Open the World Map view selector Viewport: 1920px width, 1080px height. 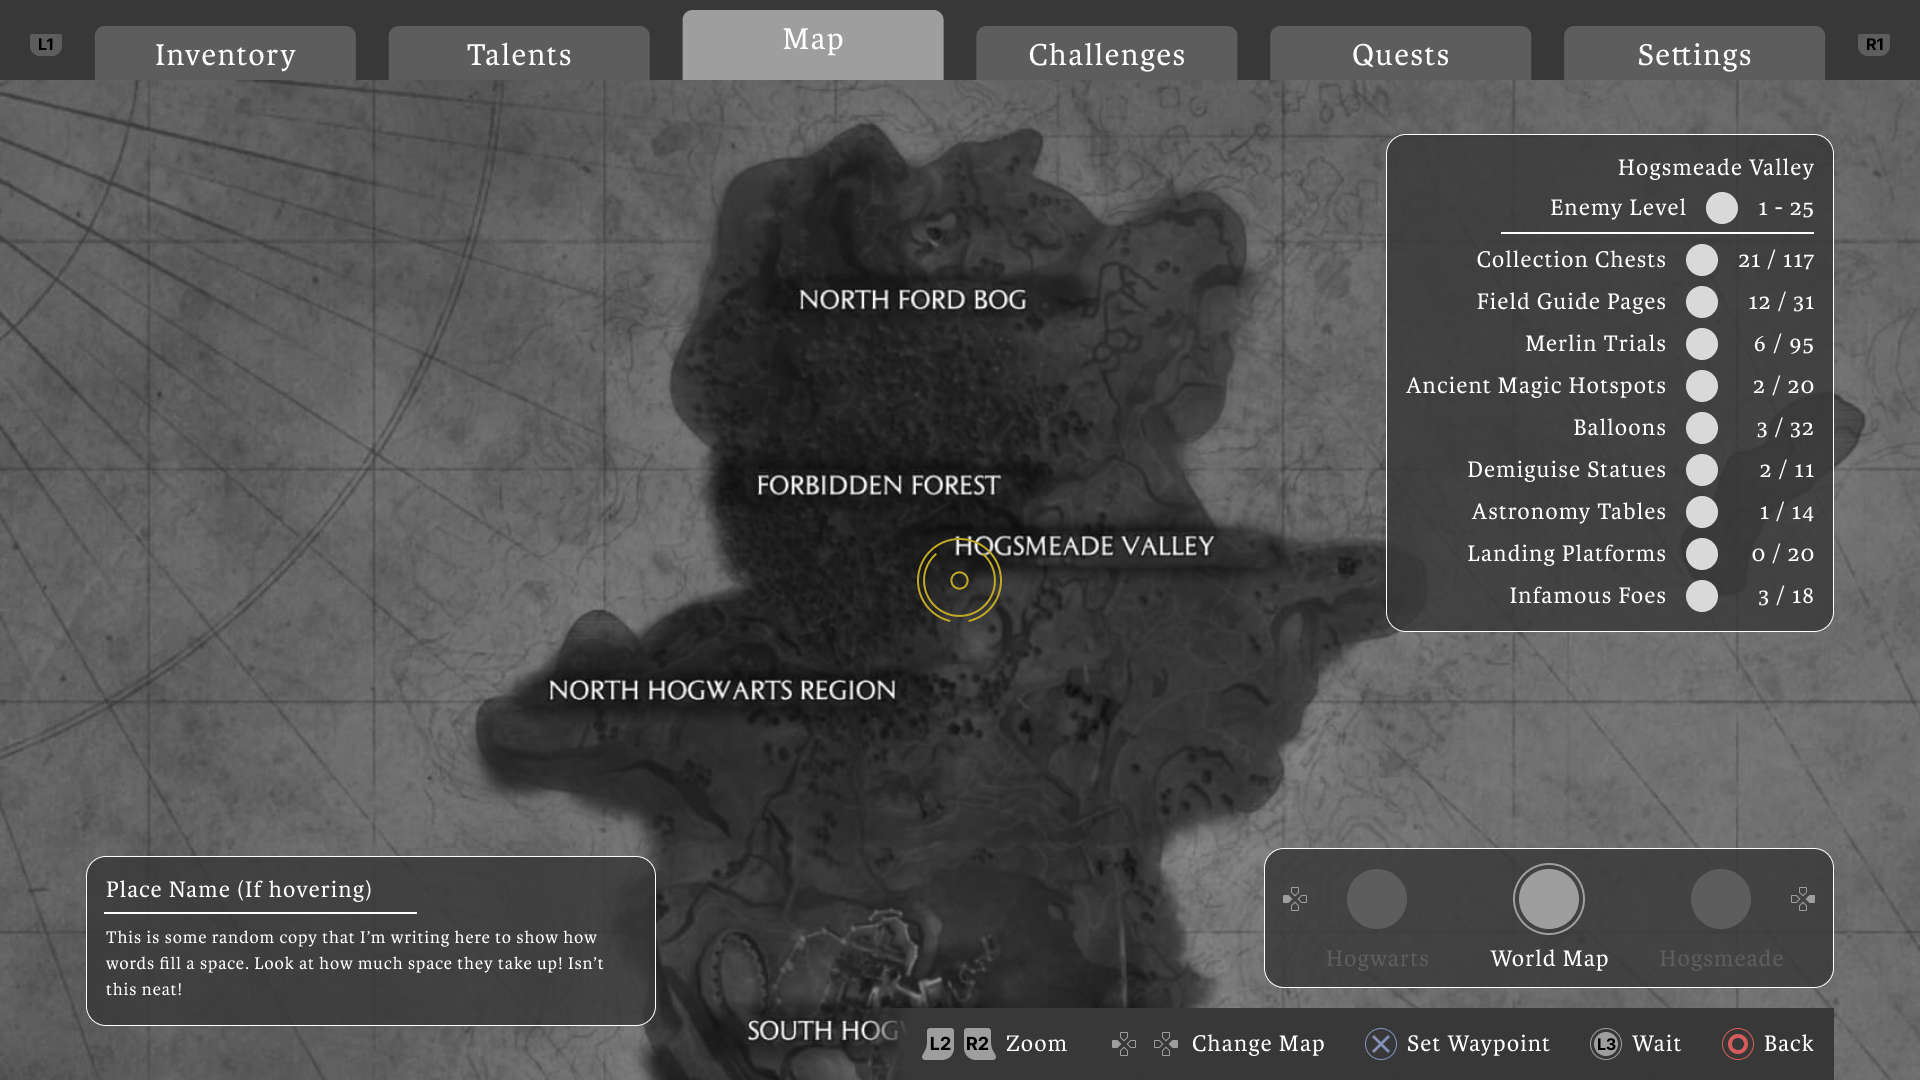1548,898
